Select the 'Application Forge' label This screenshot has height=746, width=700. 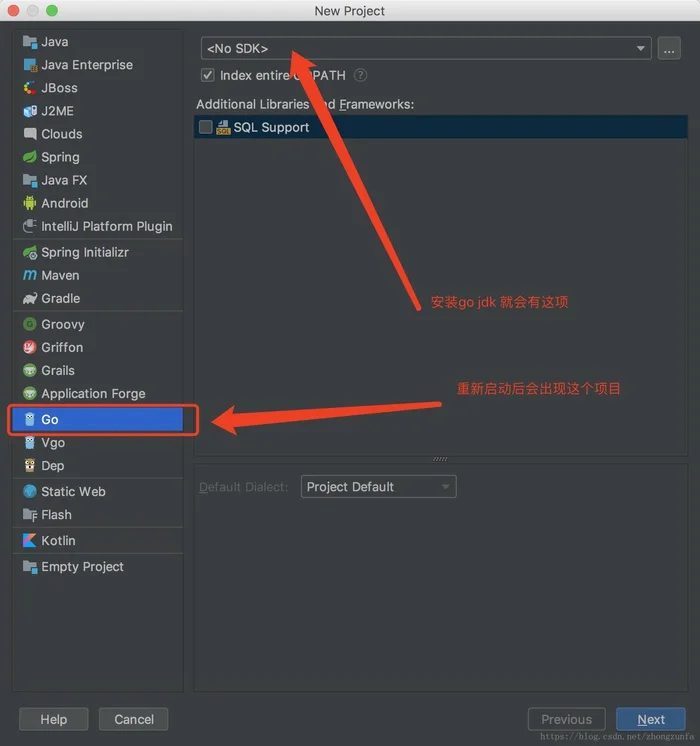93,393
